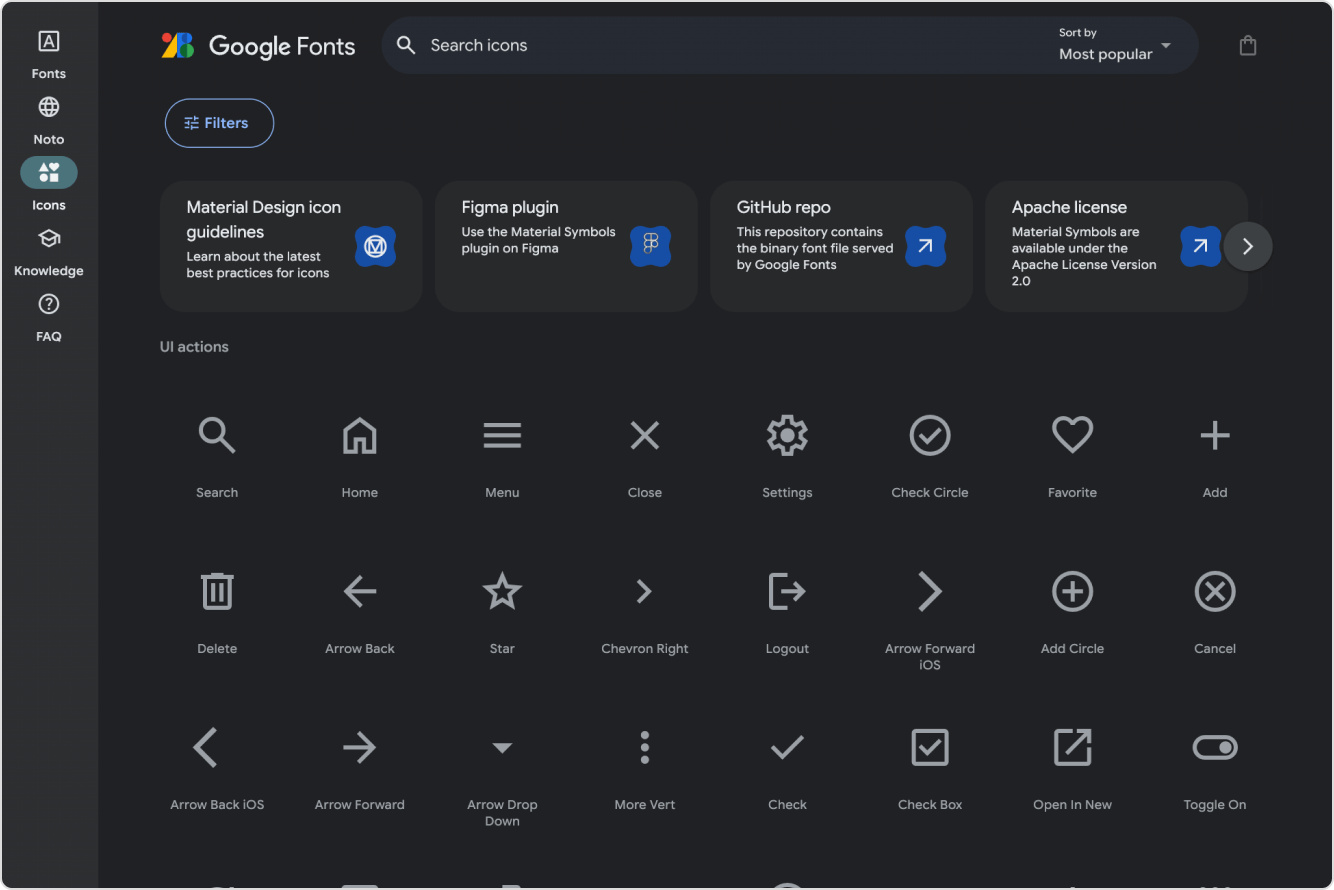This screenshot has width=1334, height=890.
Task: Click the Google Fonts logo
Action: point(258,46)
